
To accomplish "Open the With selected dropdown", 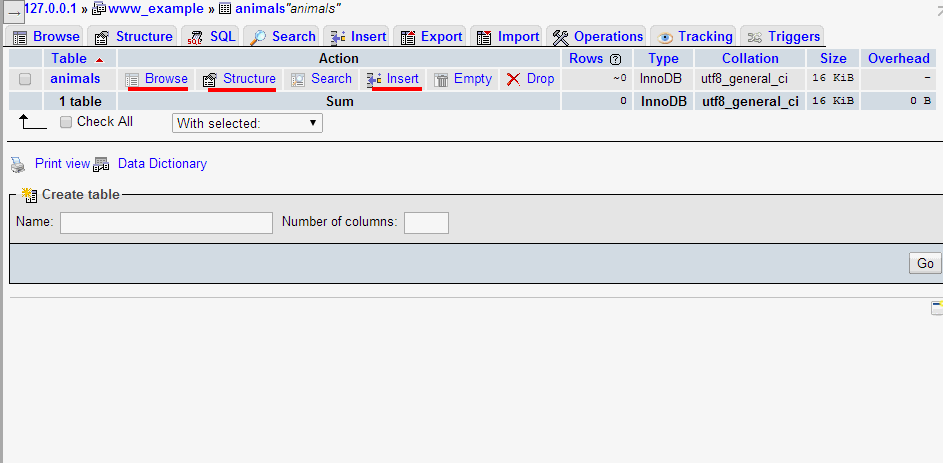I will [x=247, y=123].
